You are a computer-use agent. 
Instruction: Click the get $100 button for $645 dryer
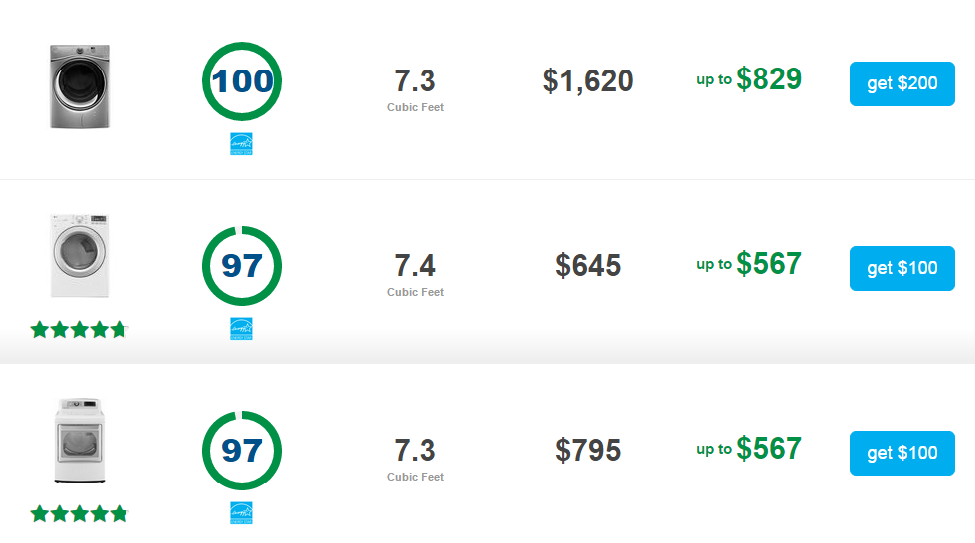click(x=902, y=268)
